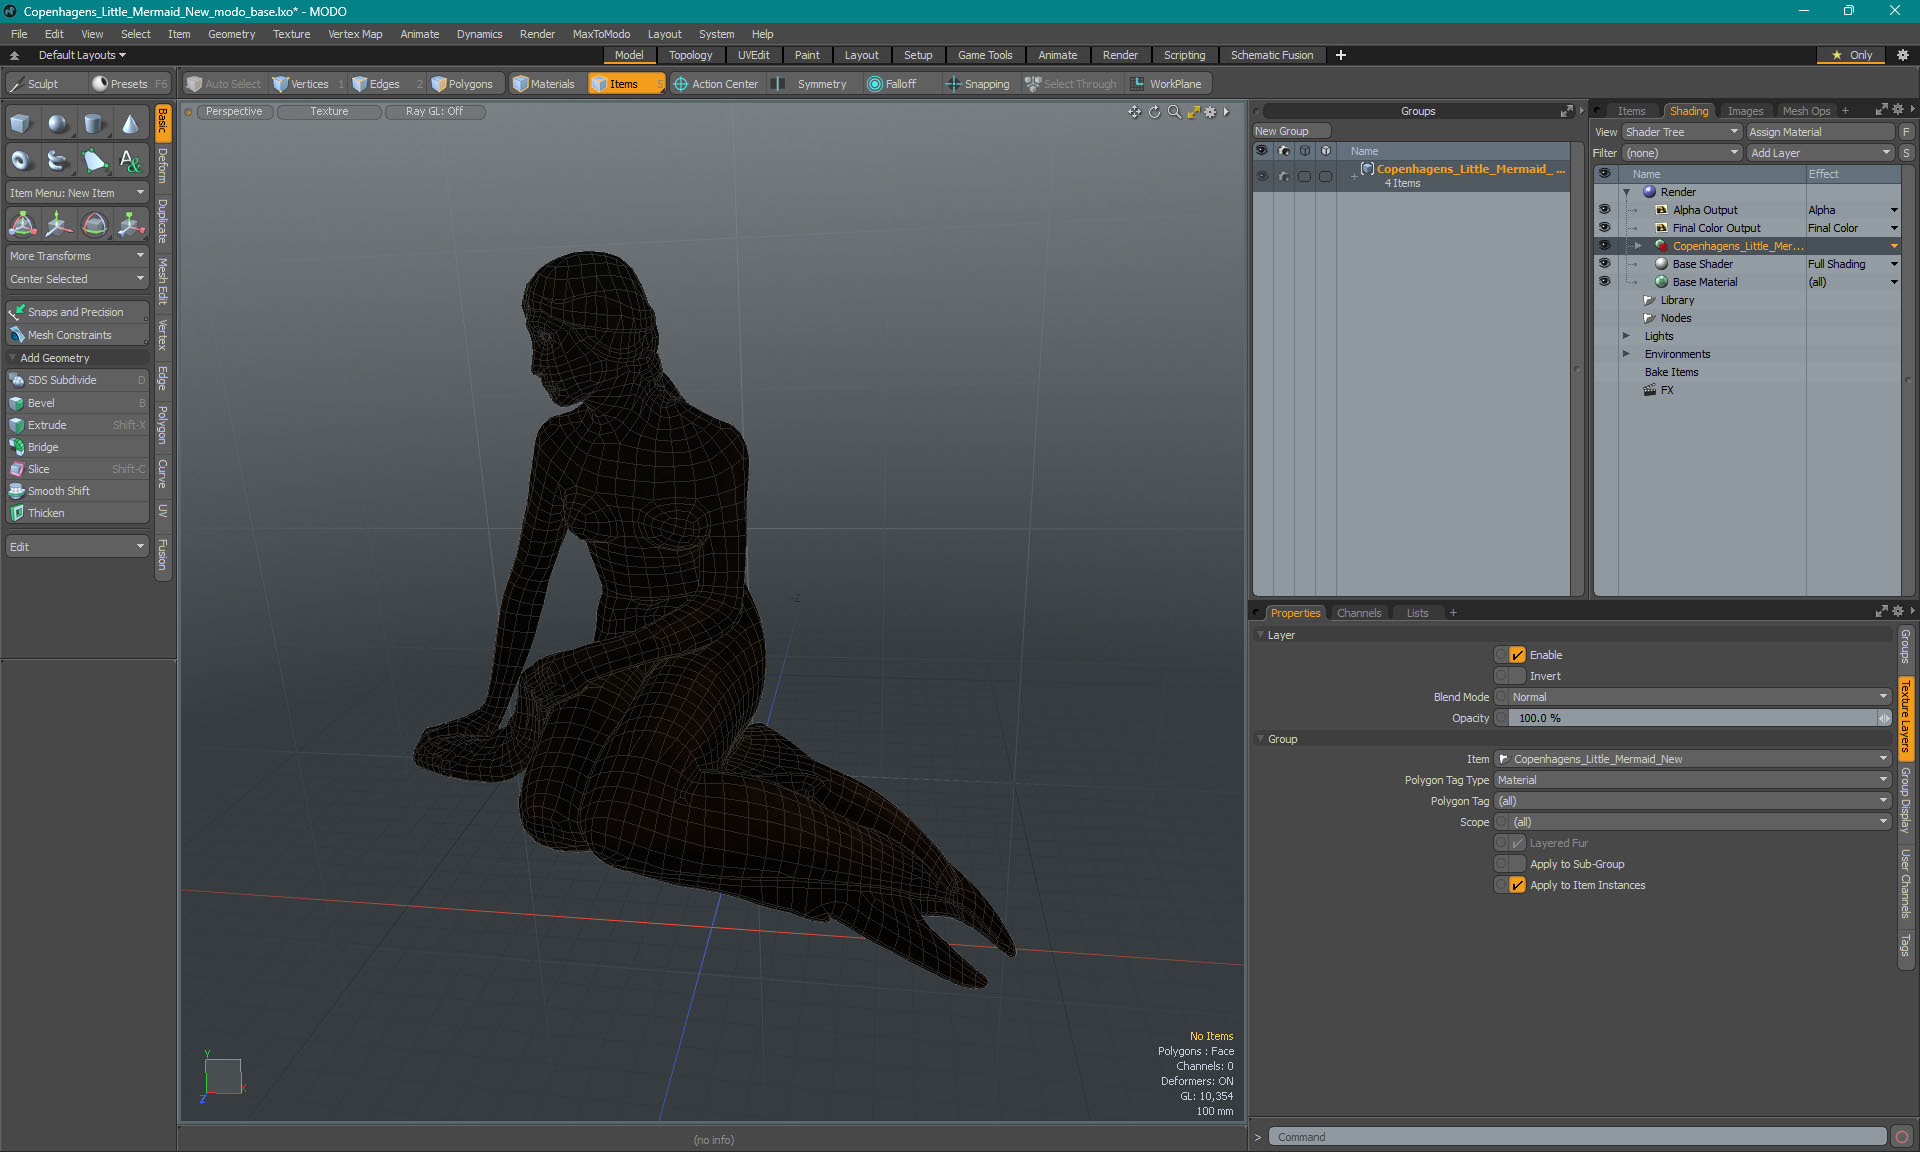Open the More Transforms dropdown

pyautogui.click(x=77, y=256)
